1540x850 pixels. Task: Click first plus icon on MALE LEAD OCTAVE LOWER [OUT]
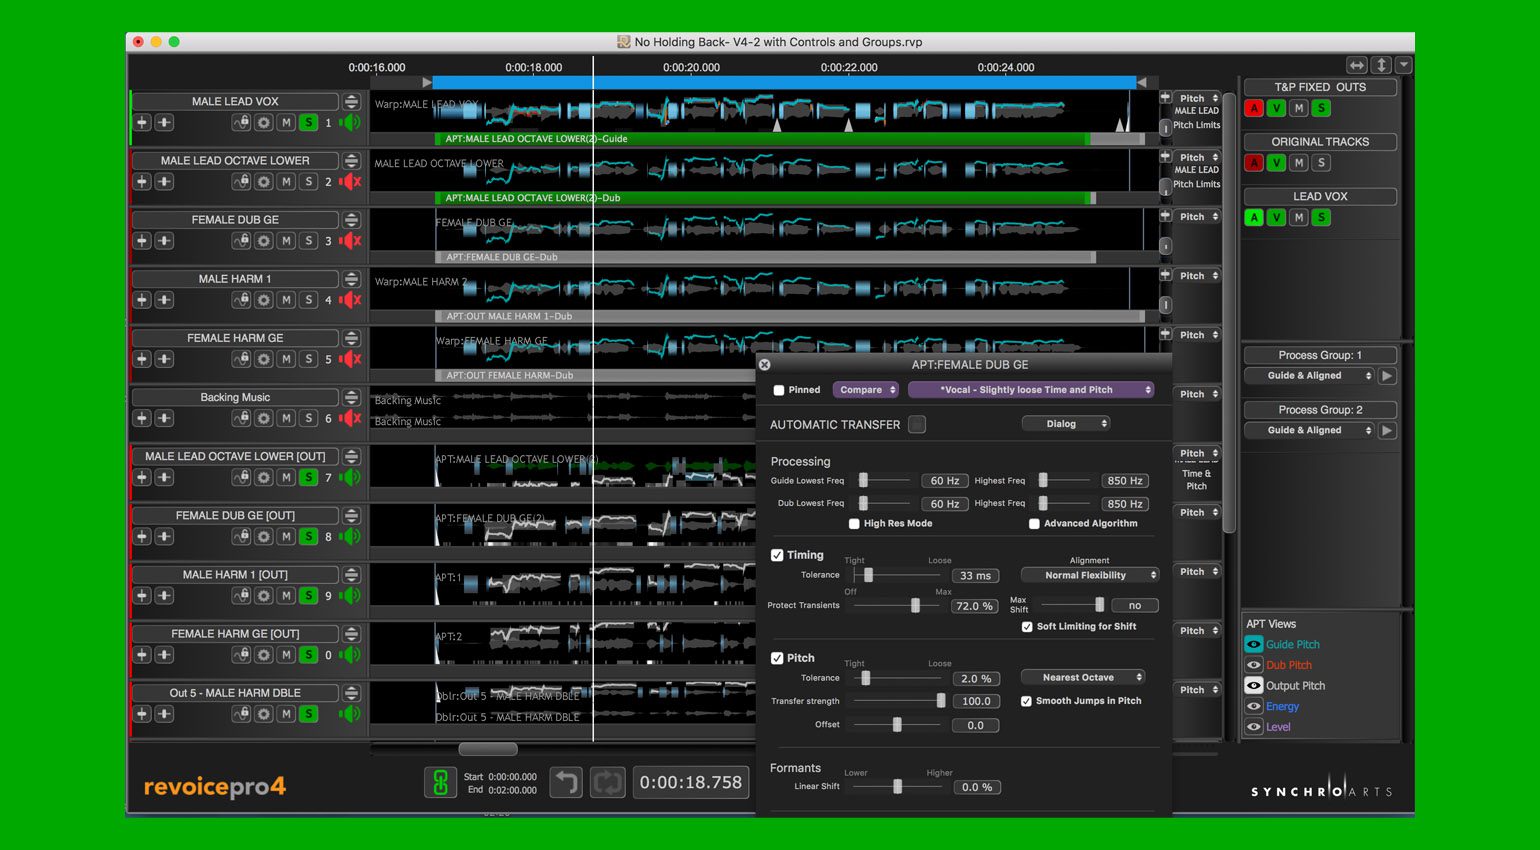(142, 478)
